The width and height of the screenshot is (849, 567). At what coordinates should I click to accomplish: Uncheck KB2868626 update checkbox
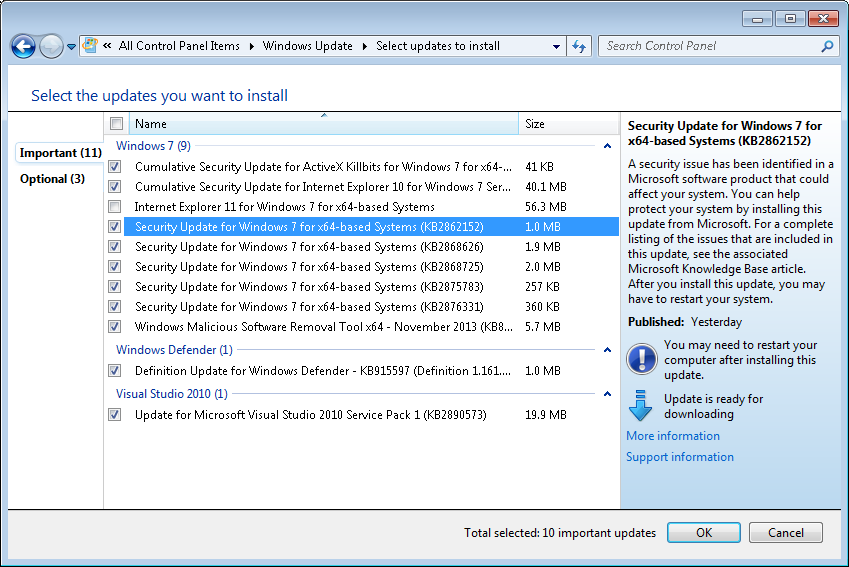coord(115,246)
